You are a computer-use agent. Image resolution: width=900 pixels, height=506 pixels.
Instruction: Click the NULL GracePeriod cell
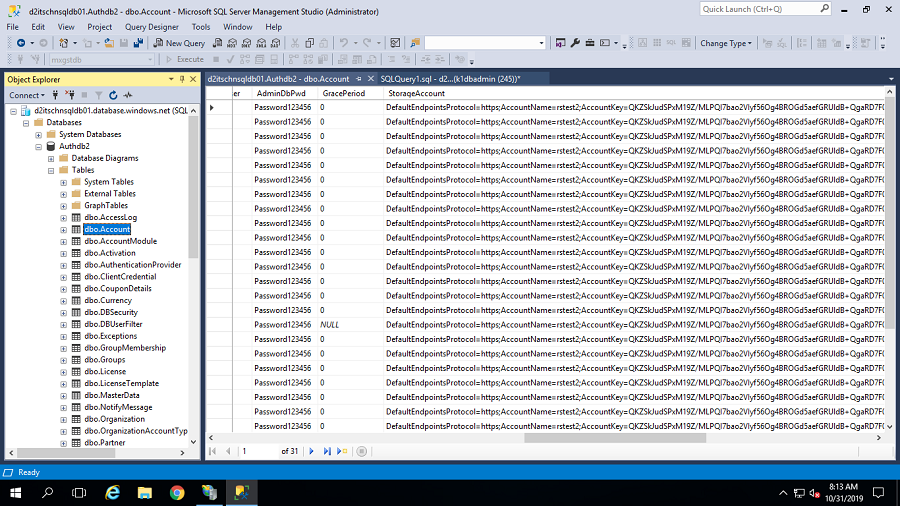click(x=350, y=325)
